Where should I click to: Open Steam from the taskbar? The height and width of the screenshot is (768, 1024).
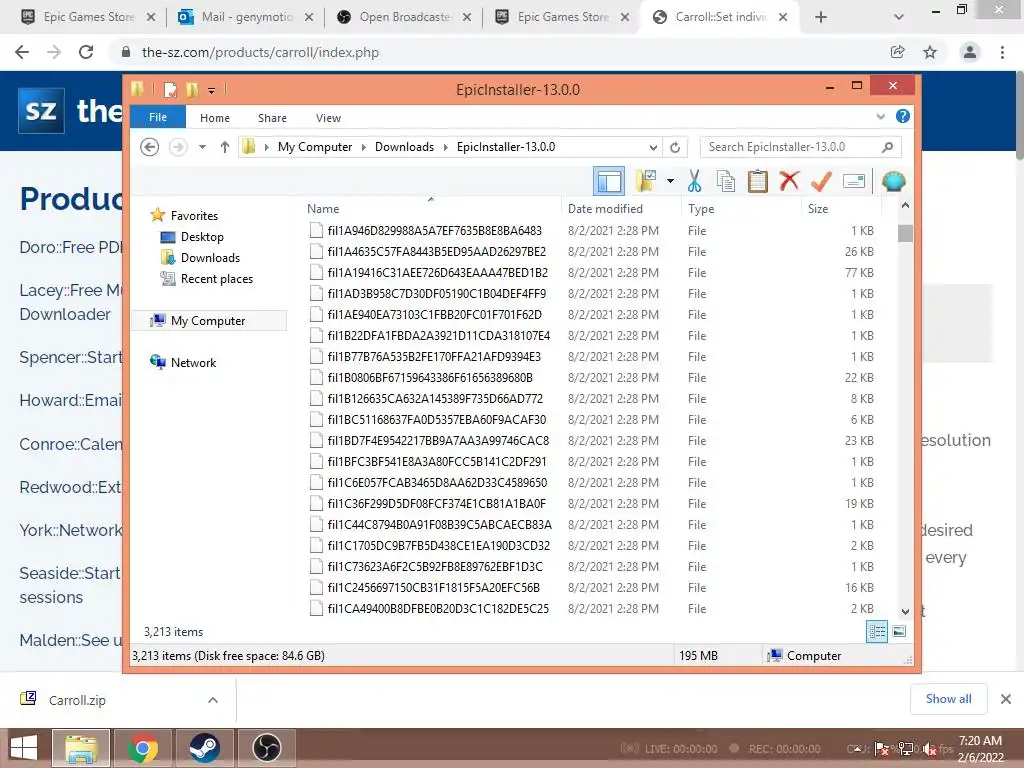click(204, 748)
